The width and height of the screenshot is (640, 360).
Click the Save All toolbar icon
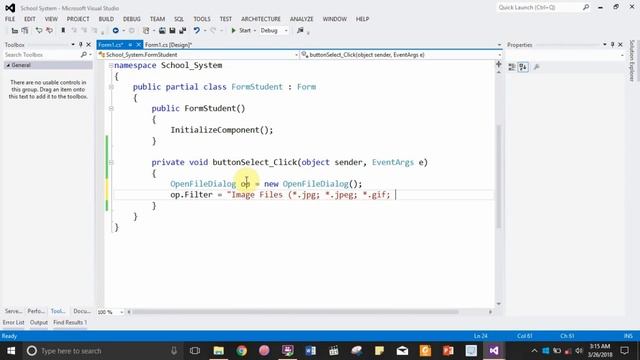[182, 30]
